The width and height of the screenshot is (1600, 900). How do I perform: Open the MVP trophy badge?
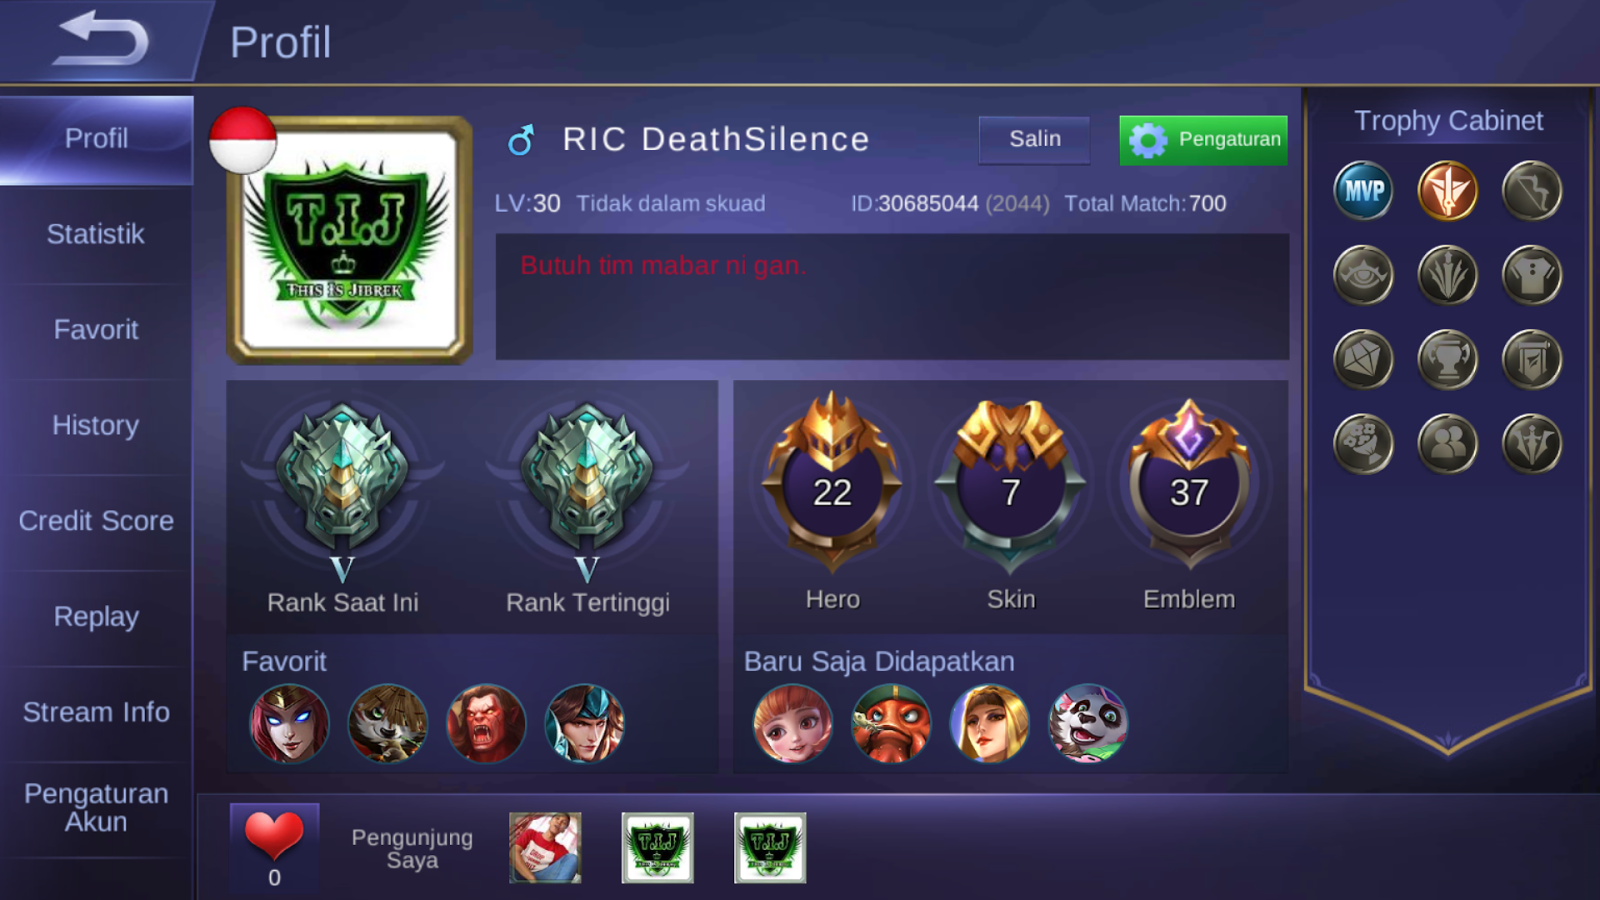pos(1363,190)
